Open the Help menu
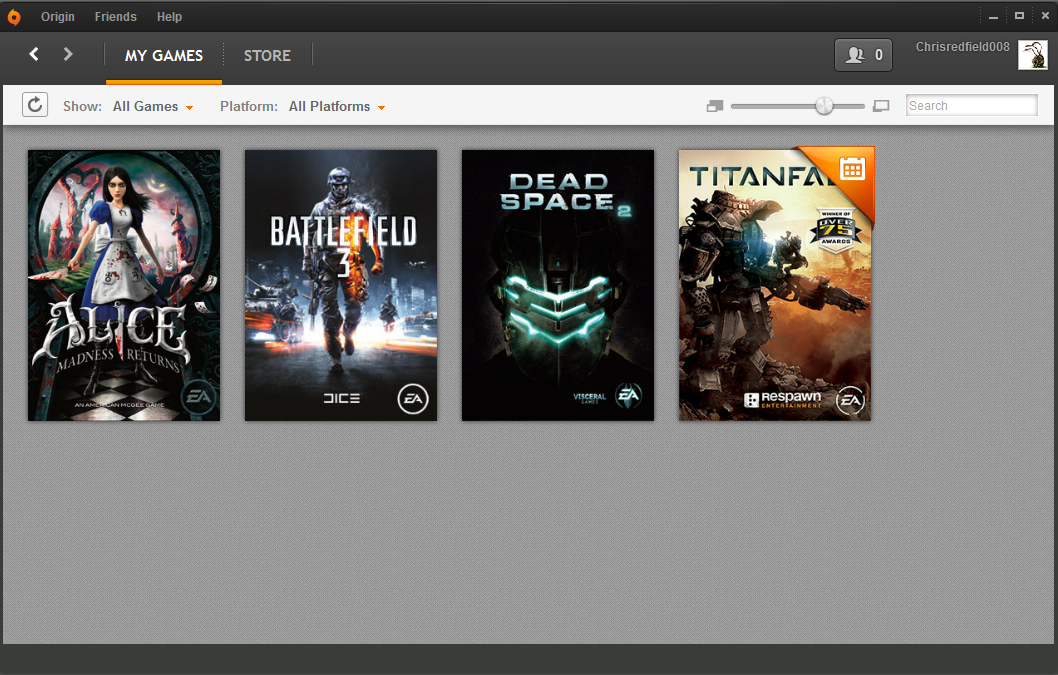The image size is (1058, 675). (x=169, y=17)
